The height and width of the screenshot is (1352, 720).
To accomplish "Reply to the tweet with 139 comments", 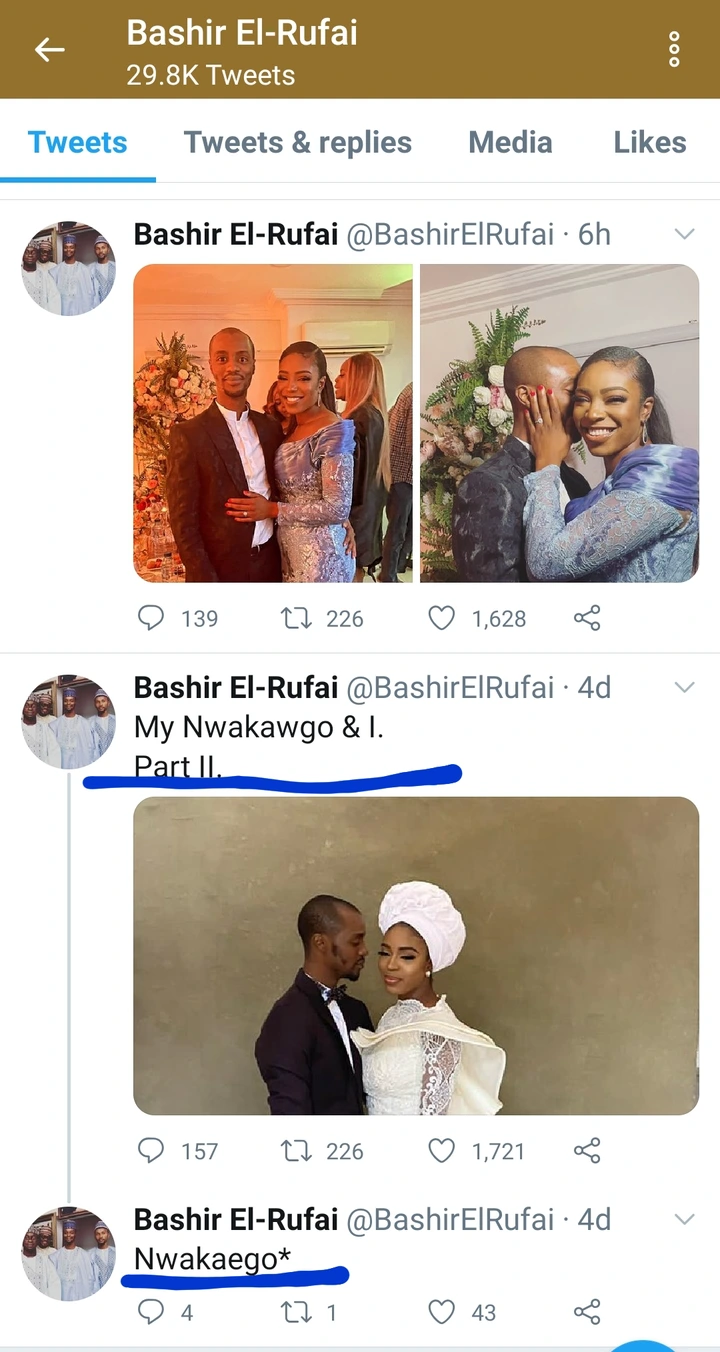I will [150, 618].
